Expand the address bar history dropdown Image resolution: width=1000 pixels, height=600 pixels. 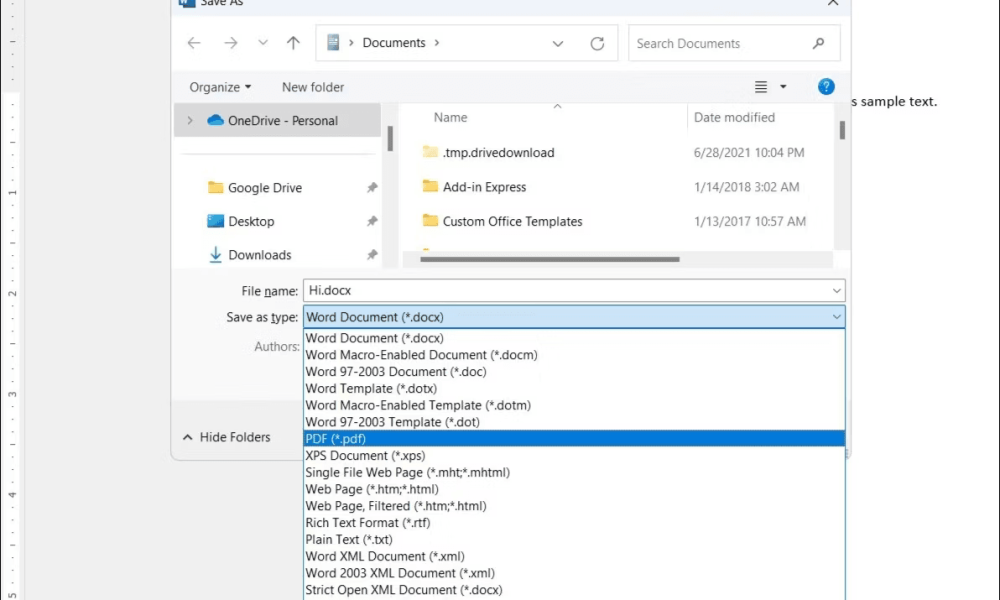557,43
